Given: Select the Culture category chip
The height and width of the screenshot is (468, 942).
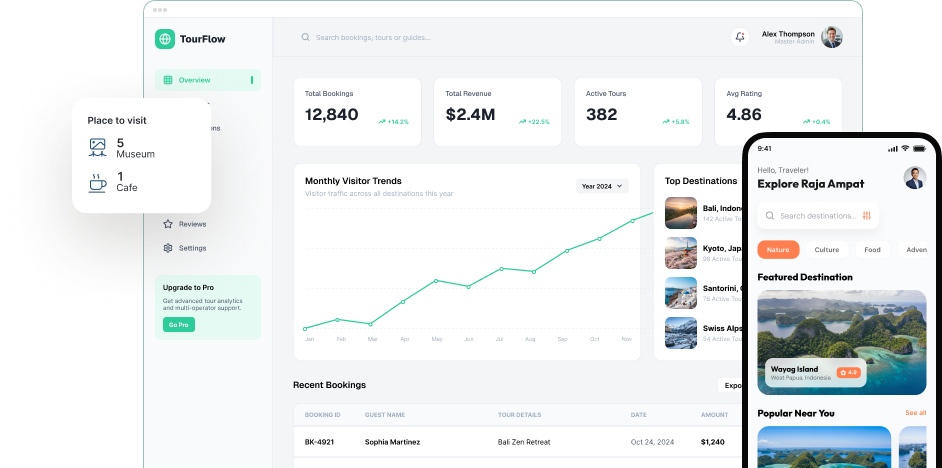Looking at the screenshot, I should click(x=827, y=249).
